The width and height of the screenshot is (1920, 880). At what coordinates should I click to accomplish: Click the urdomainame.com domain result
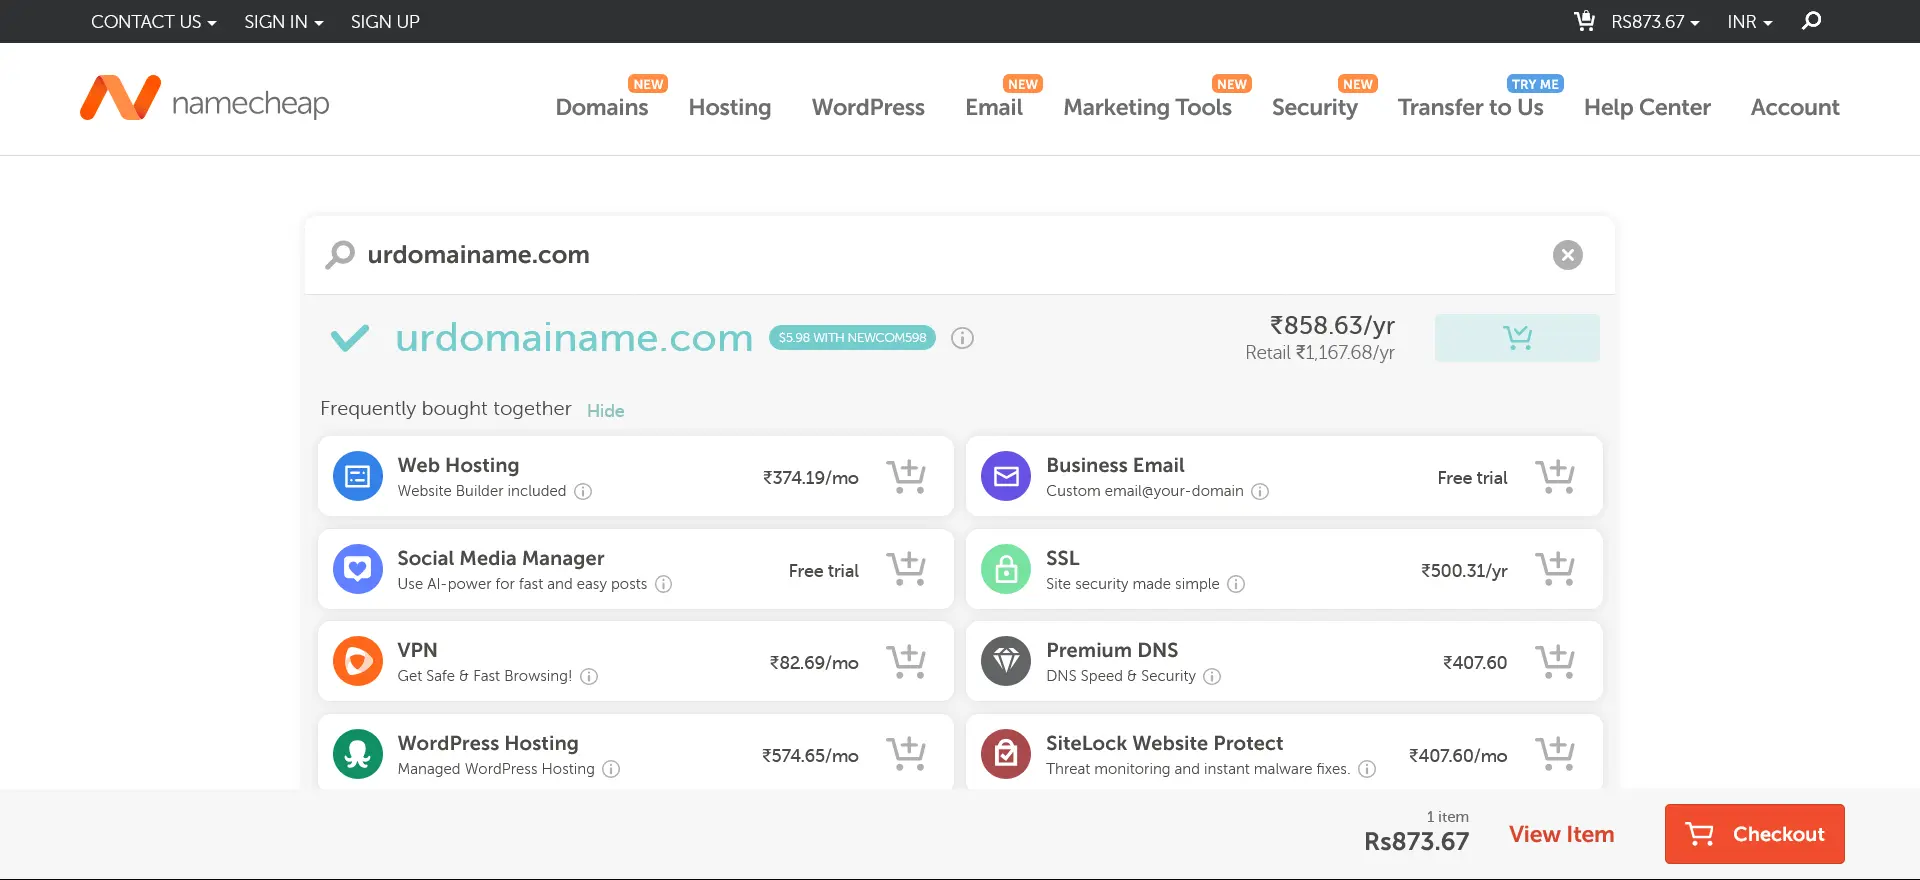(x=574, y=338)
